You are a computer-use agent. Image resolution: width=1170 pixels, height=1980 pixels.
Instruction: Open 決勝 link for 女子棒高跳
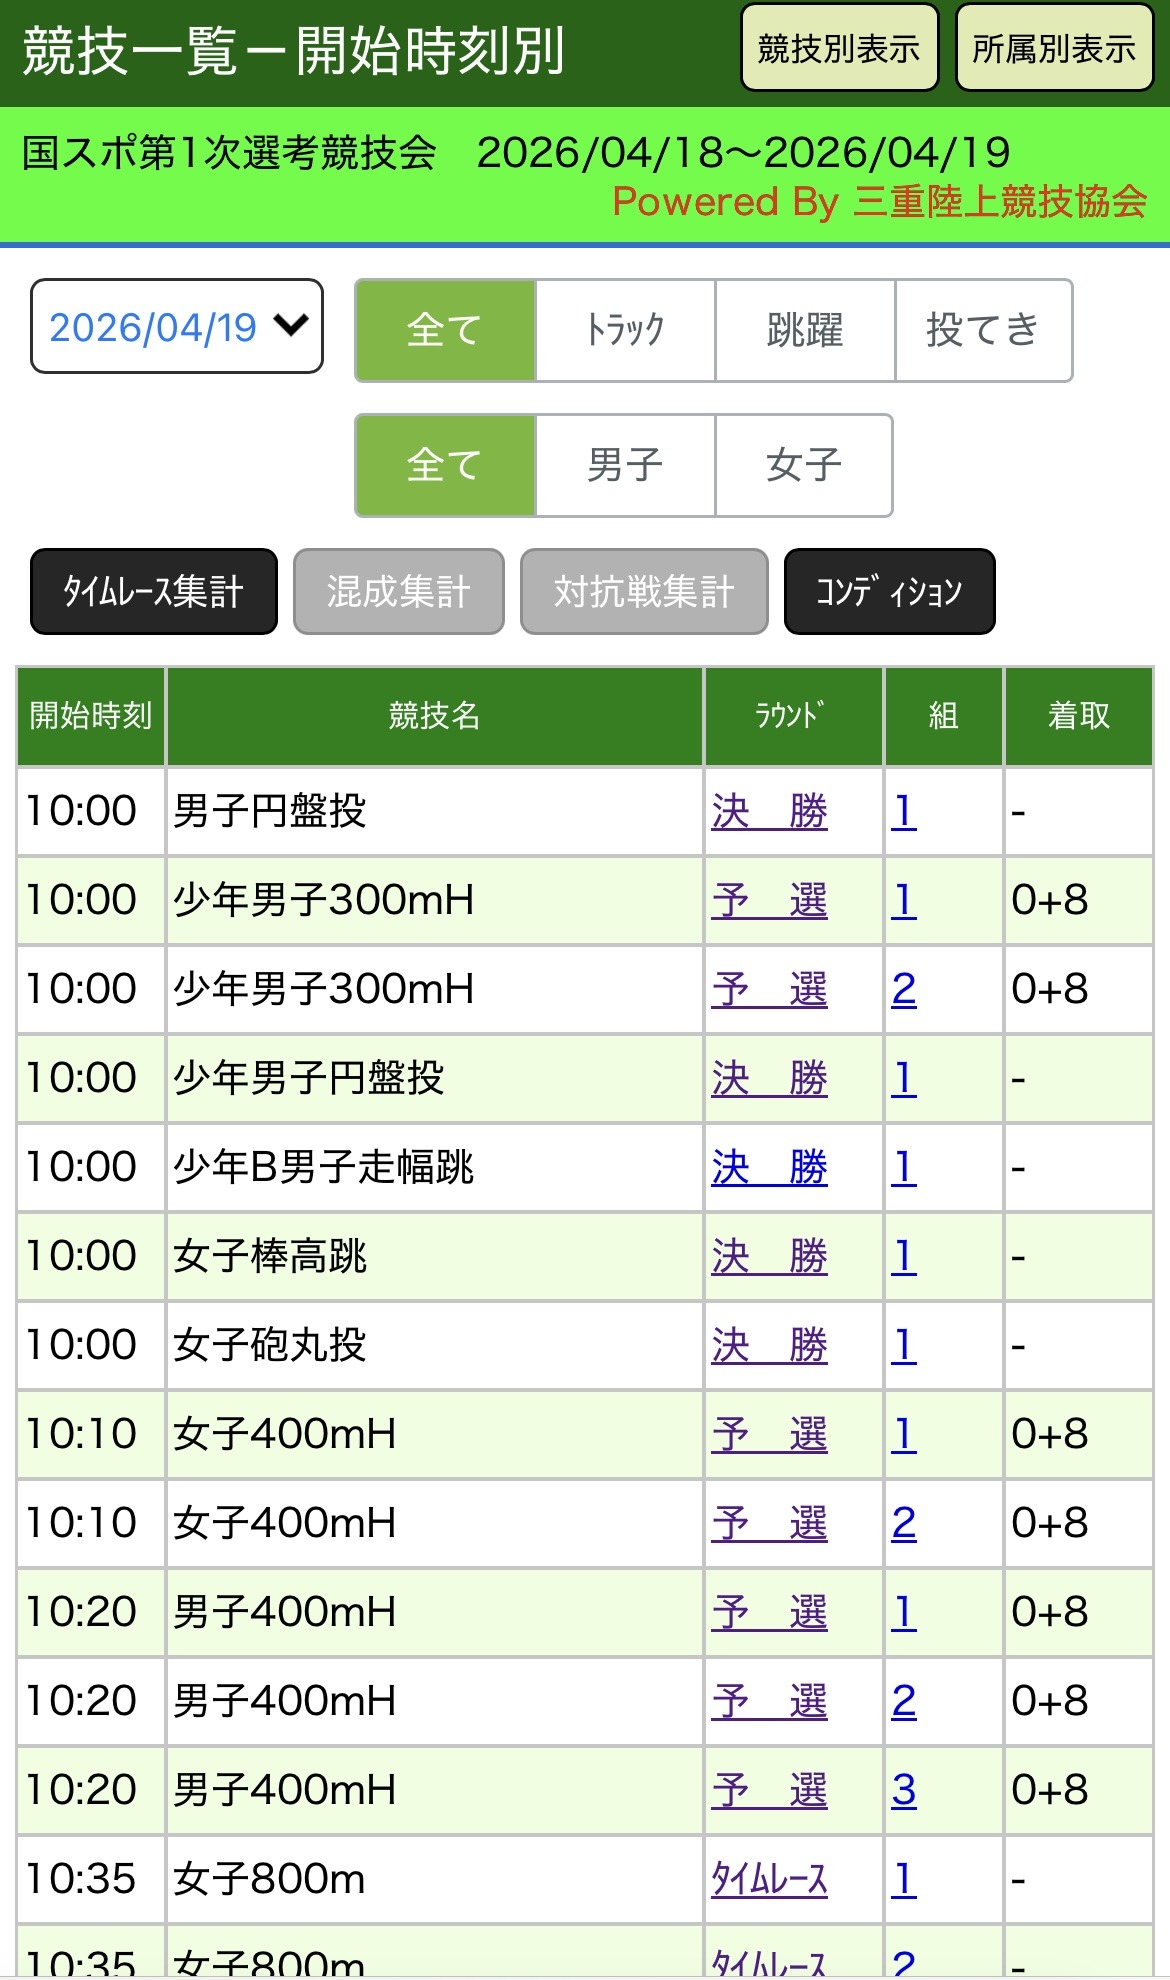769,1256
